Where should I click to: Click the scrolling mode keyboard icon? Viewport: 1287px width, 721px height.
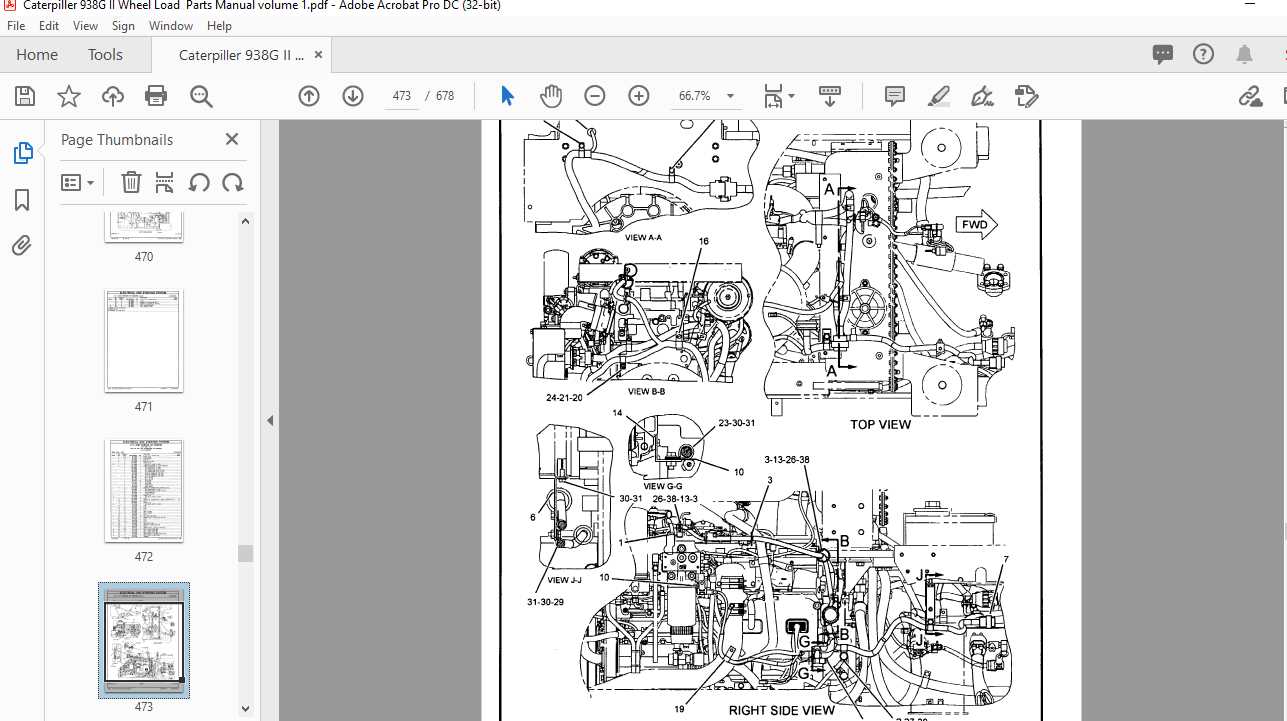tap(829, 96)
